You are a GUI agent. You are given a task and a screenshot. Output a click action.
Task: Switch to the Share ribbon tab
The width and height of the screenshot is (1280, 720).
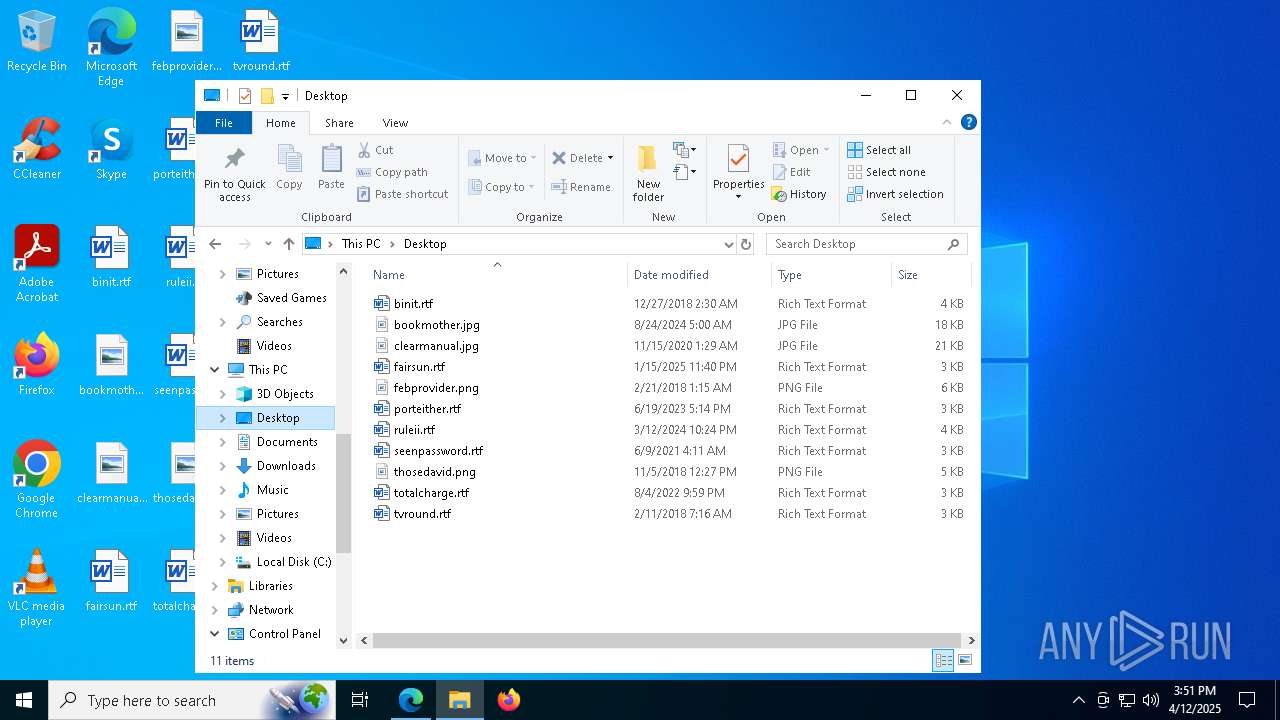tap(339, 123)
